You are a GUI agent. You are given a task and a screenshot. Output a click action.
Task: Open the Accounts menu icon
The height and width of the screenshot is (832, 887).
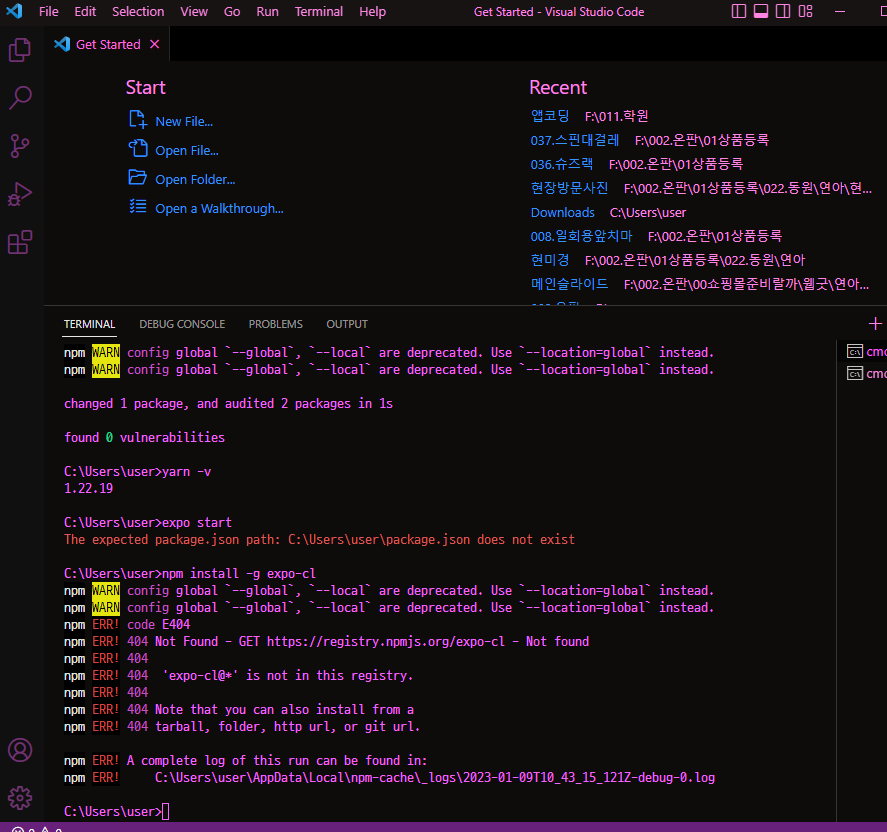coord(20,750)
